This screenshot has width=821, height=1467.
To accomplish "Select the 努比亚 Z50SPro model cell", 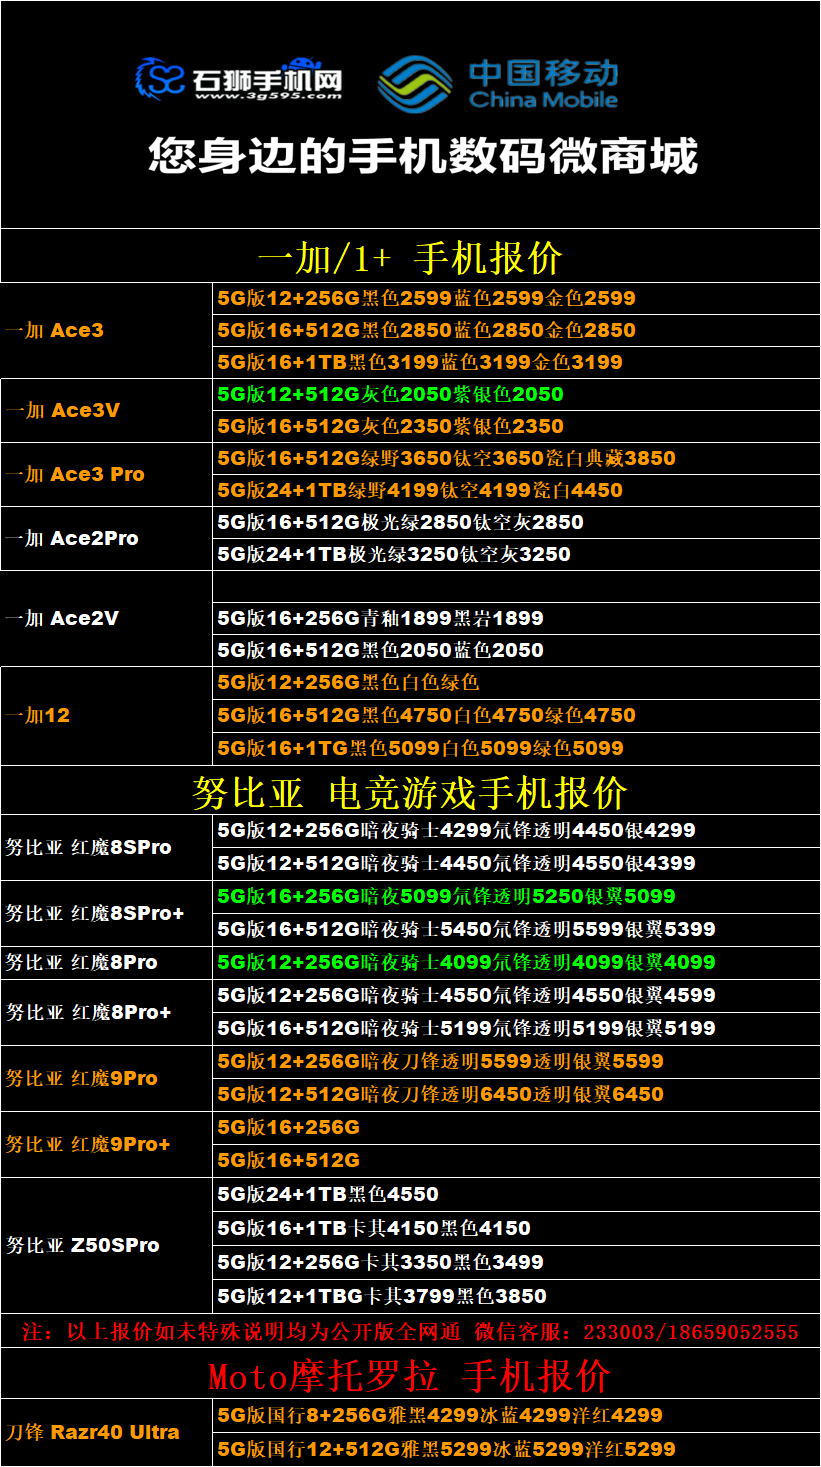I will click(x=83, y=1245).
